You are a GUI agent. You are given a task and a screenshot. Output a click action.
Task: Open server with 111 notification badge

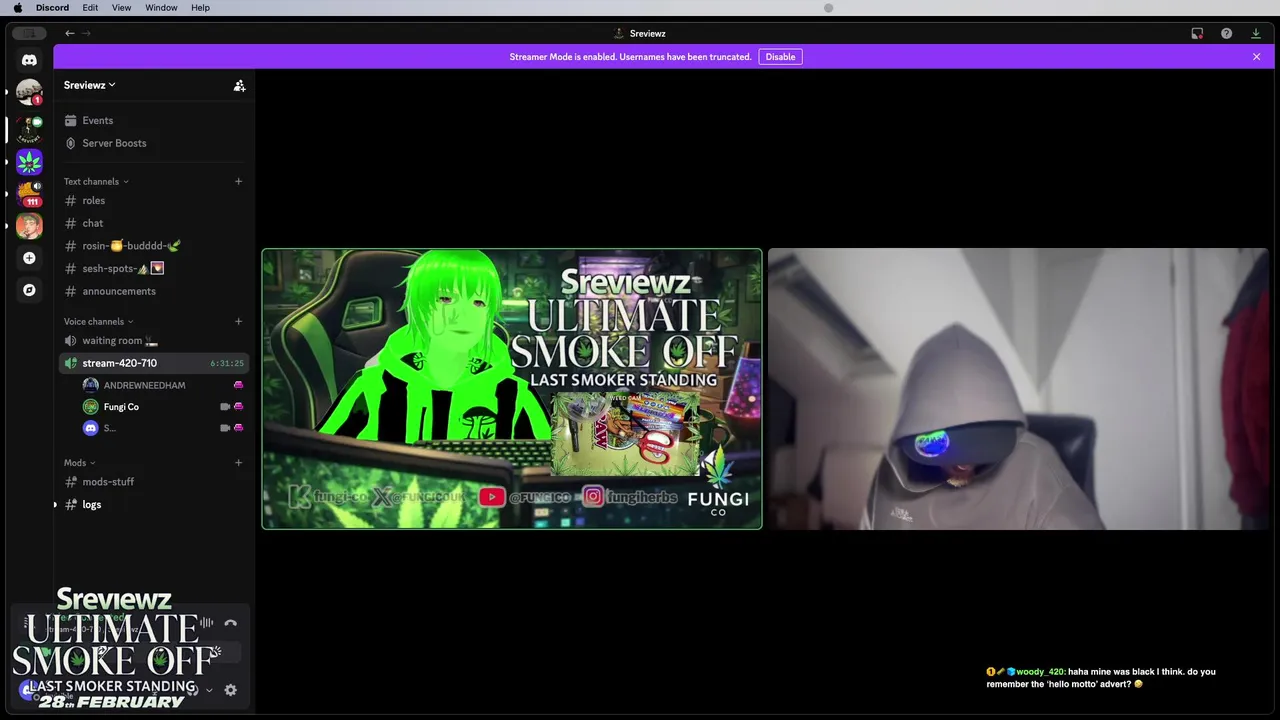point(29,193)
